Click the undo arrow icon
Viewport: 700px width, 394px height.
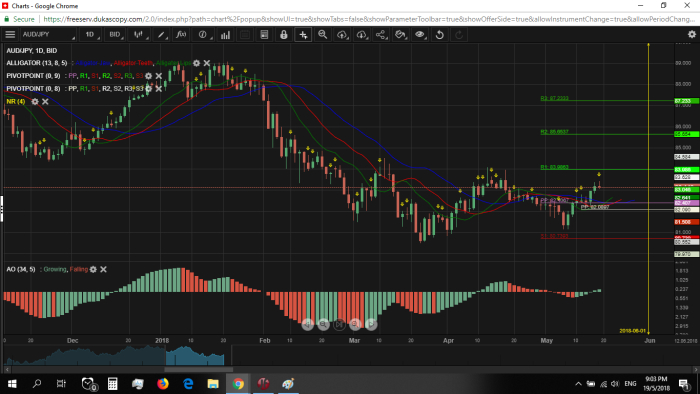coord(440,34)
